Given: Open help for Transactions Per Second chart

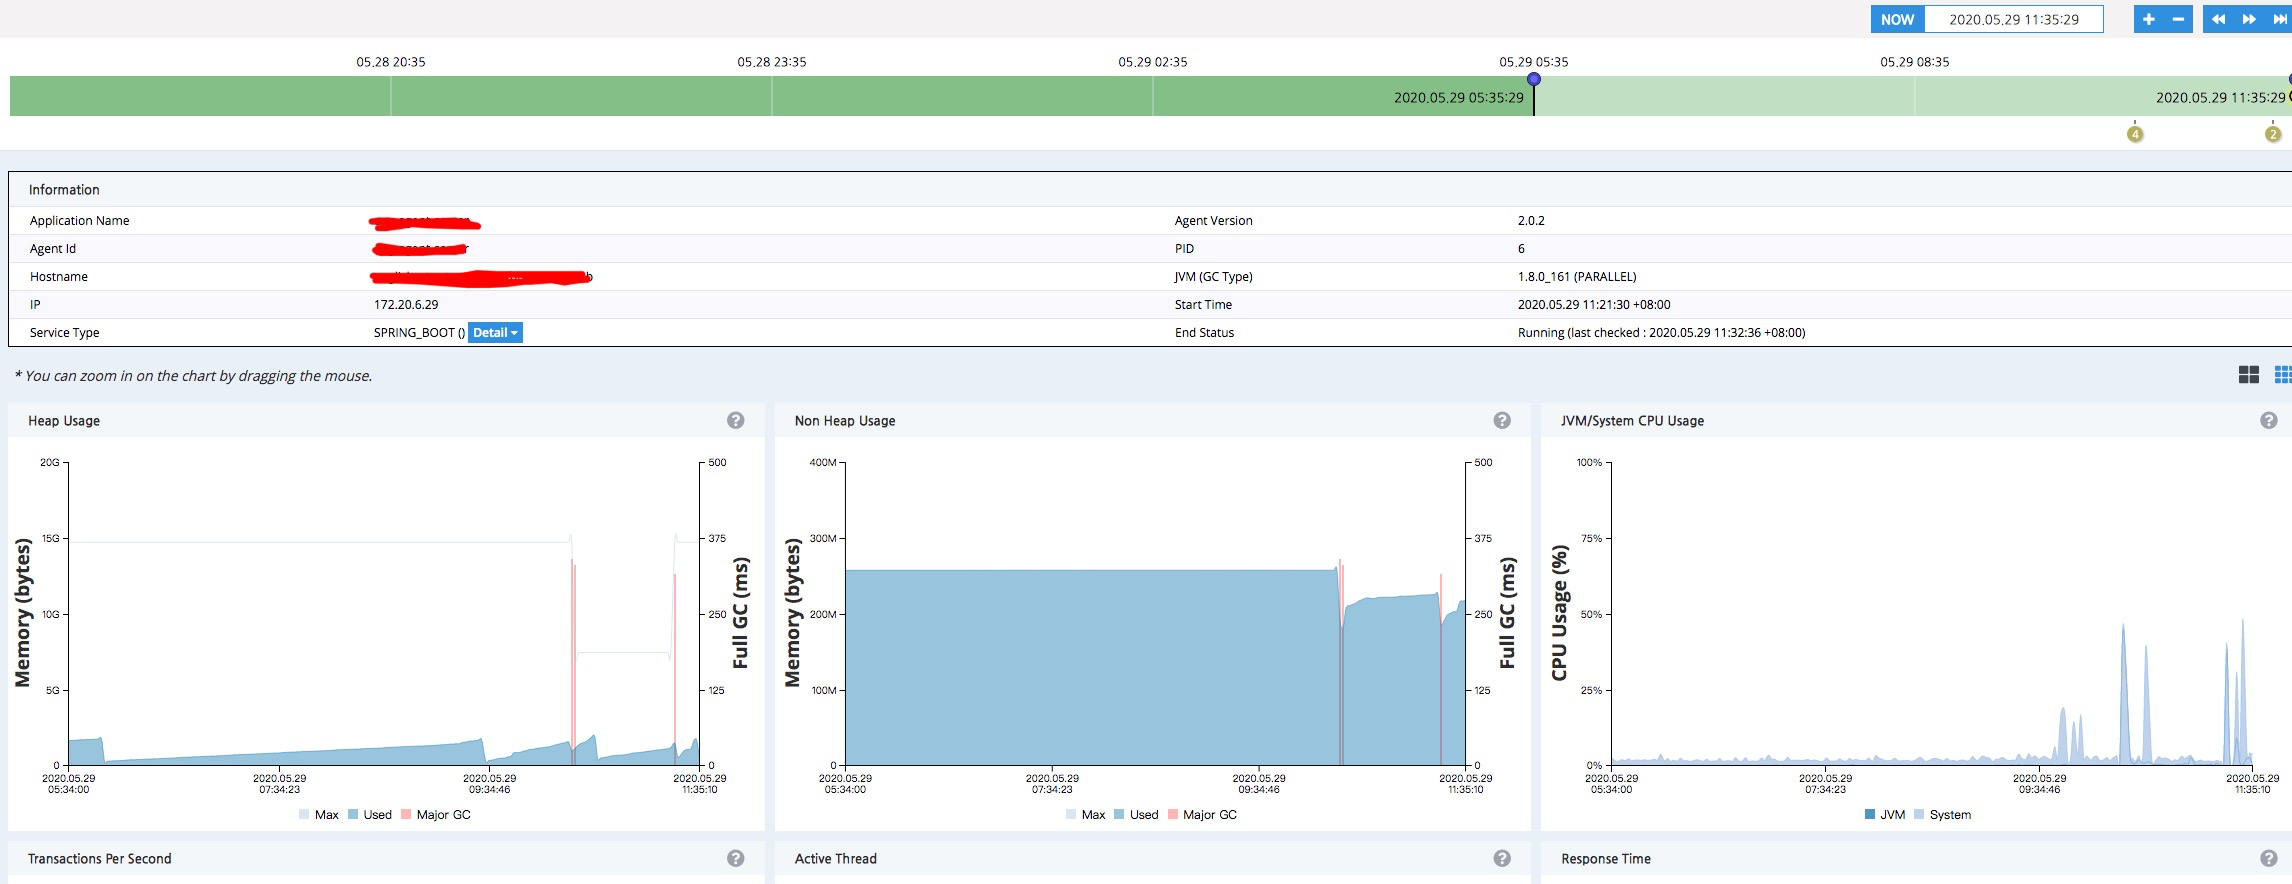Looking at the screenshot, I should pyautogui.click(x=736, y=859).
